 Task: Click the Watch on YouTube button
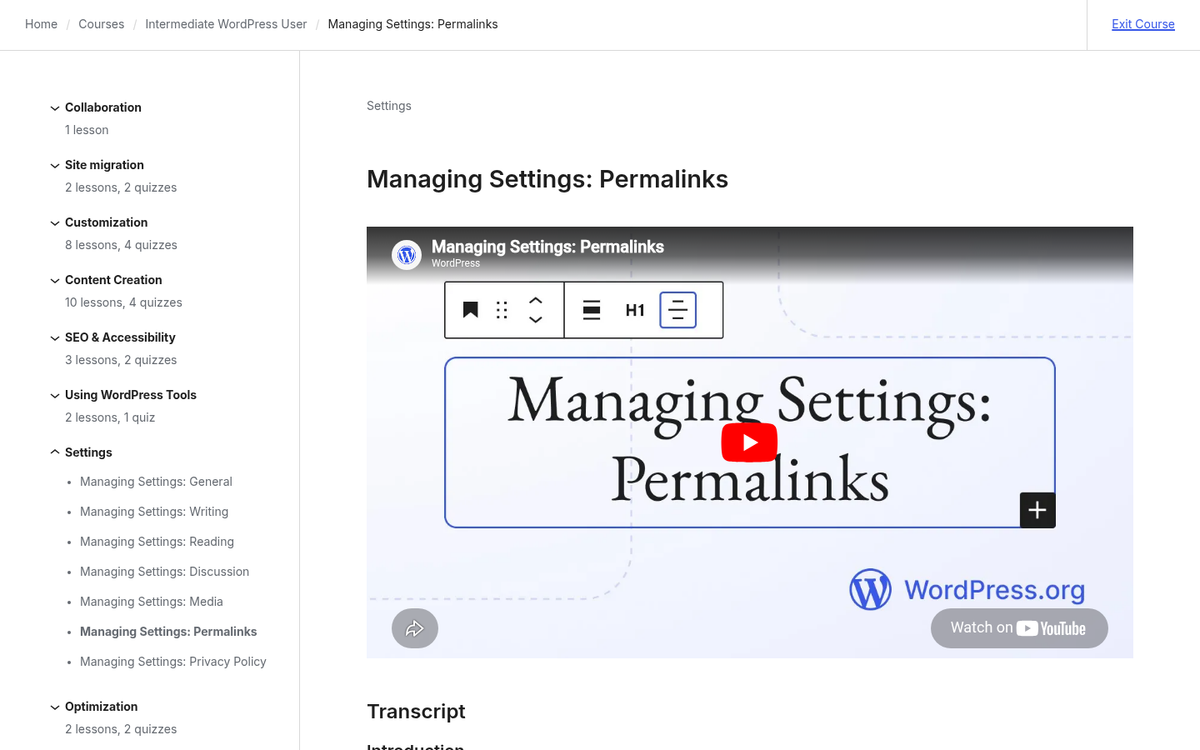pyautogui.click(x=1019, y=628)
